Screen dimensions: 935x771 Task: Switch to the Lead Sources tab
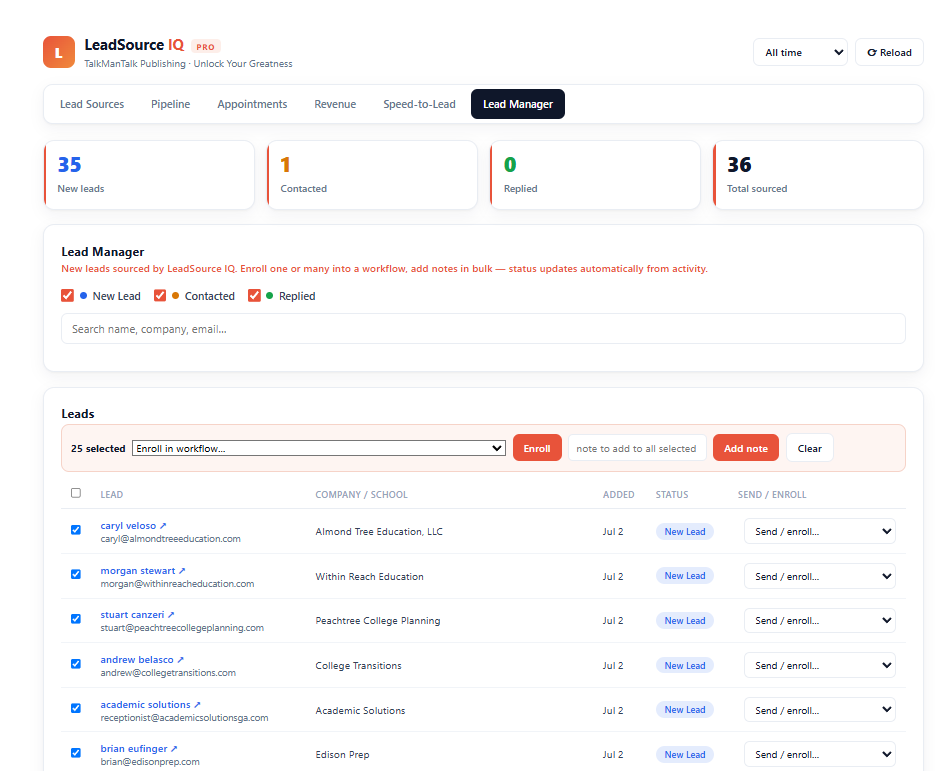[x=92, y=104]
